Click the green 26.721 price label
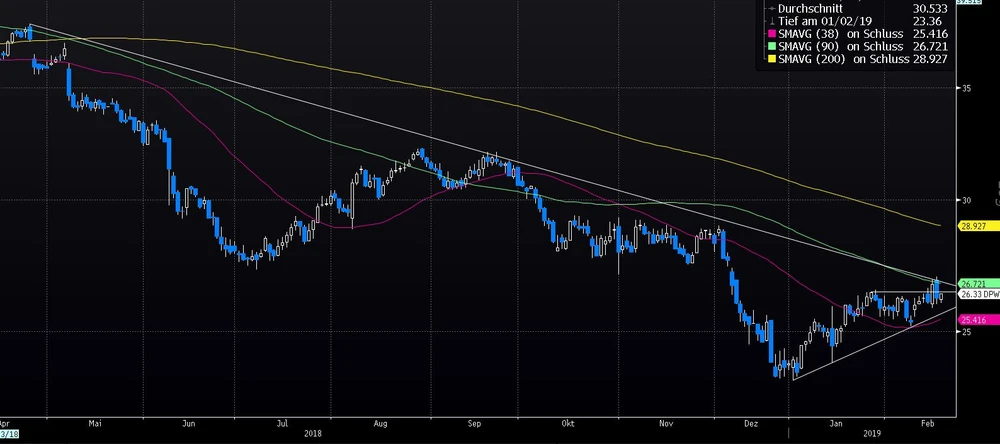The width and height of the screenshot is (1000, 444). coord(973,284)
